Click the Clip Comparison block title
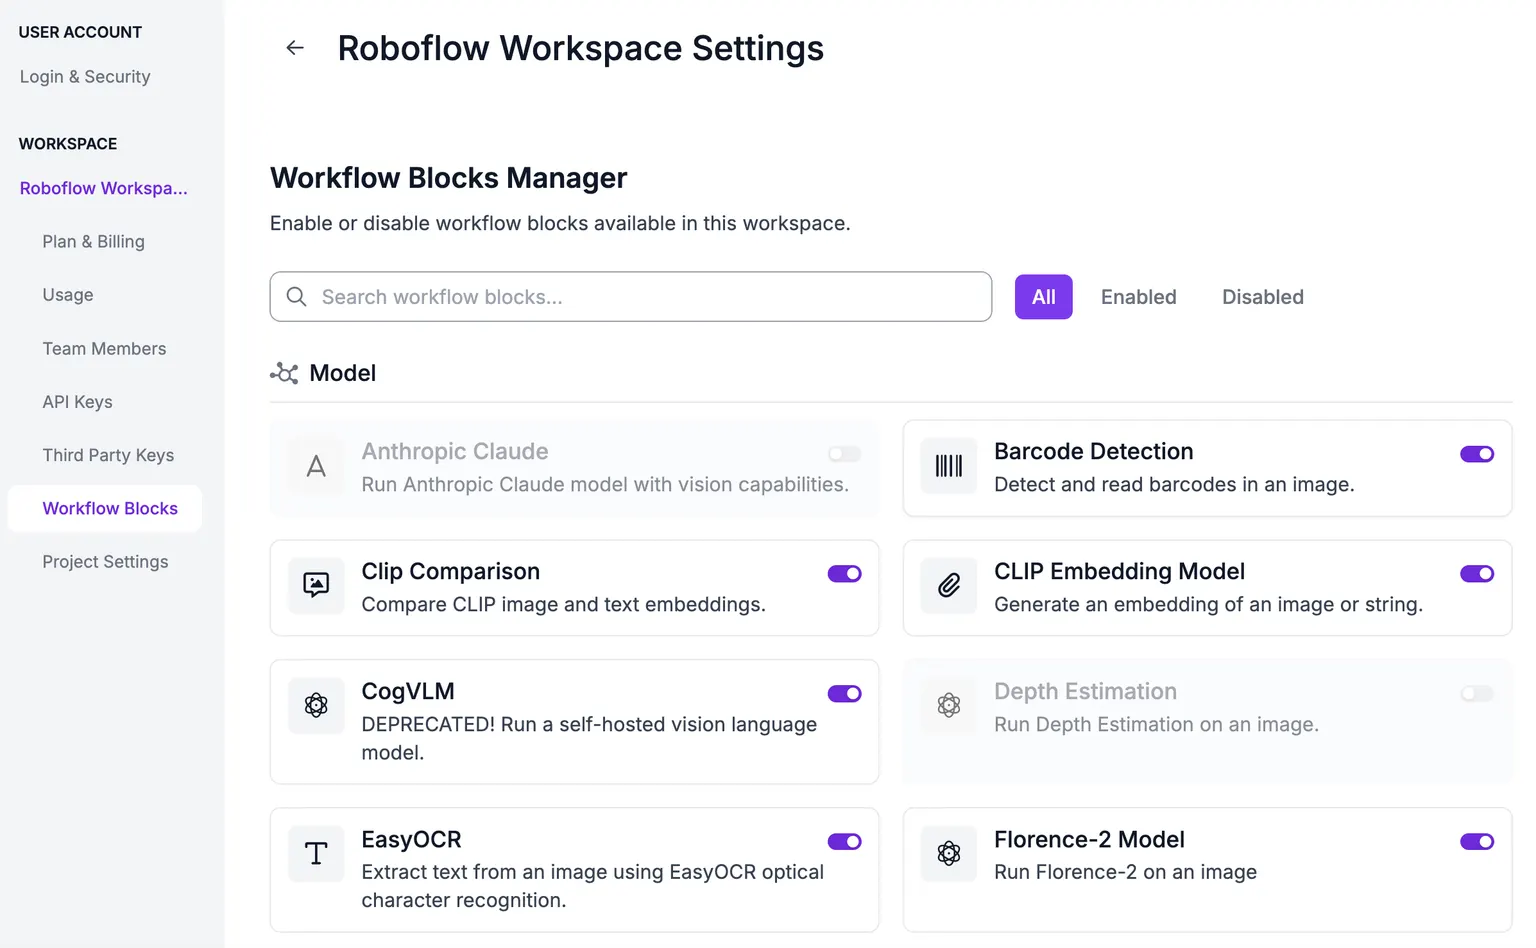The width and height of the screenshot is (1536, 948). pyautogui.click(x=451, y=572)
